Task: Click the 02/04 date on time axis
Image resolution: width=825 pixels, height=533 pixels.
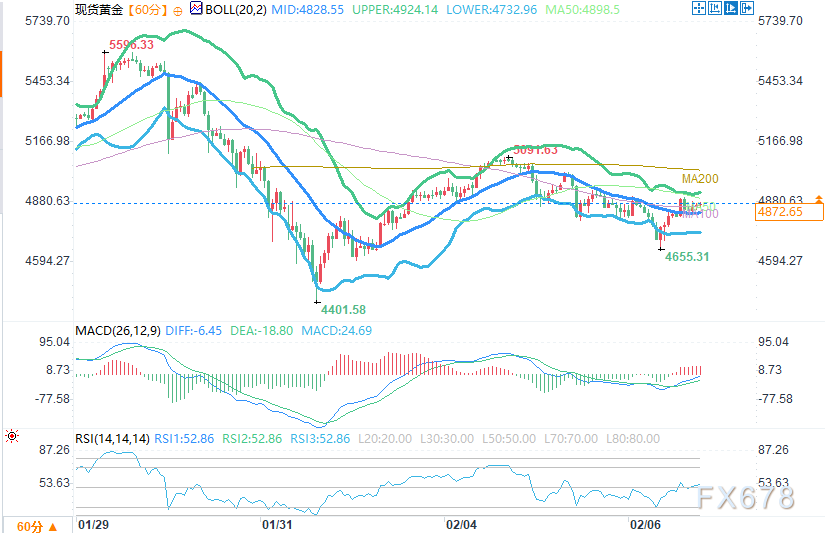Action: coord(459,523)
